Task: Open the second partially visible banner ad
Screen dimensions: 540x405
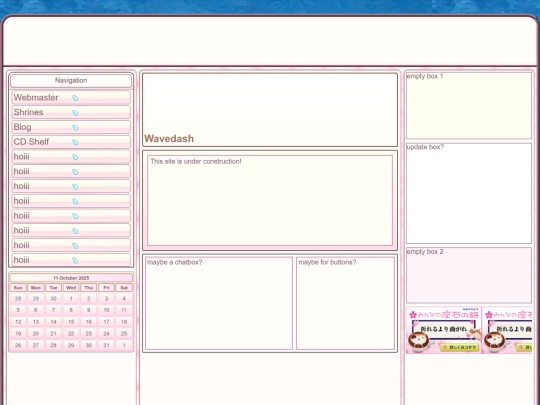Action: [507, 330]
